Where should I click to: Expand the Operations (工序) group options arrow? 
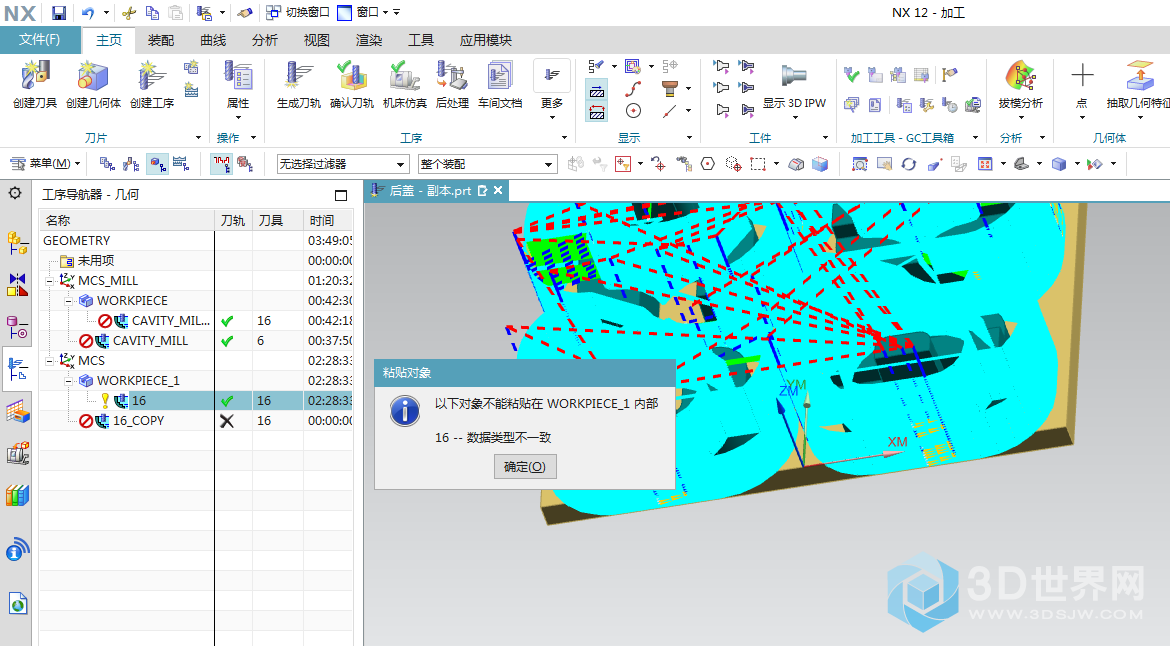564,138
